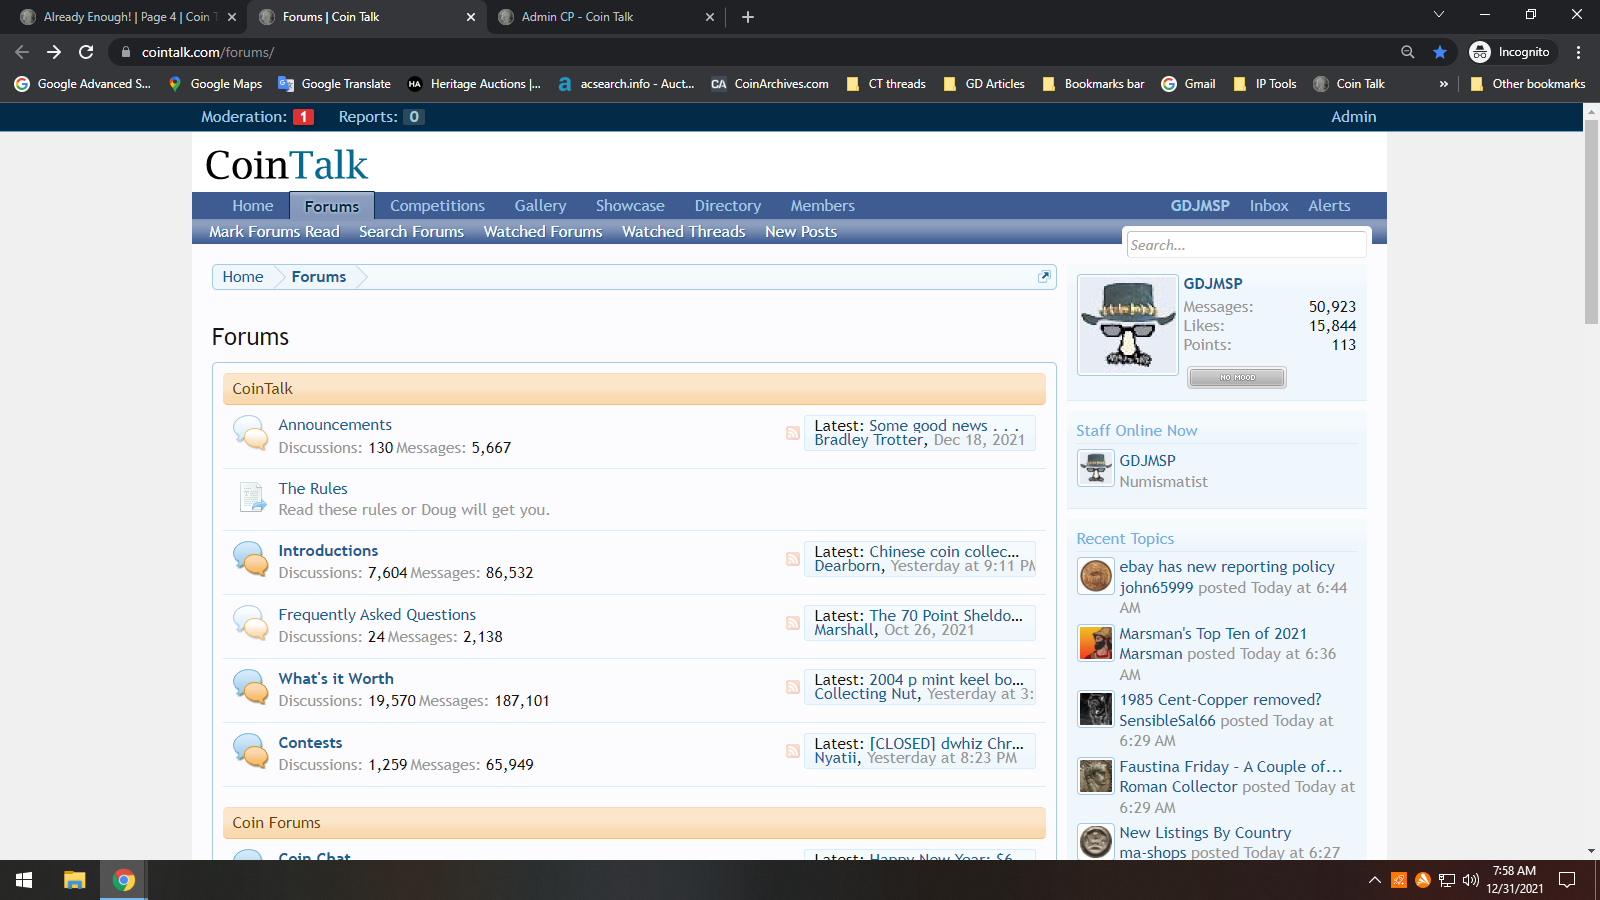This screenshot has height=900, width=1600.
Task: Click the page vertical scrollbar thumb
Action: point(1591,222)
